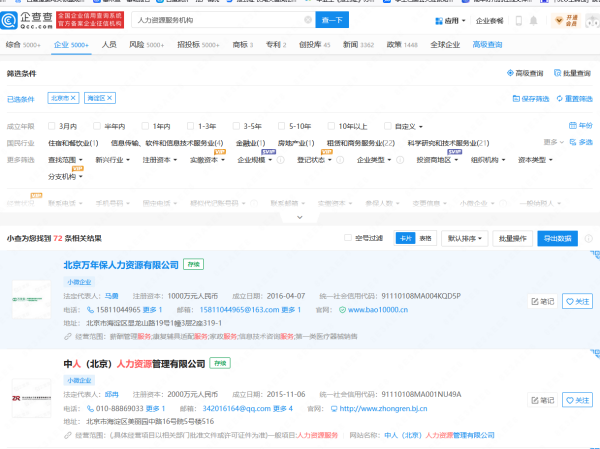Viewport: 600px width, 449px height.
Task: Click the info icon beside 登记状态
Action: [340, 160]
